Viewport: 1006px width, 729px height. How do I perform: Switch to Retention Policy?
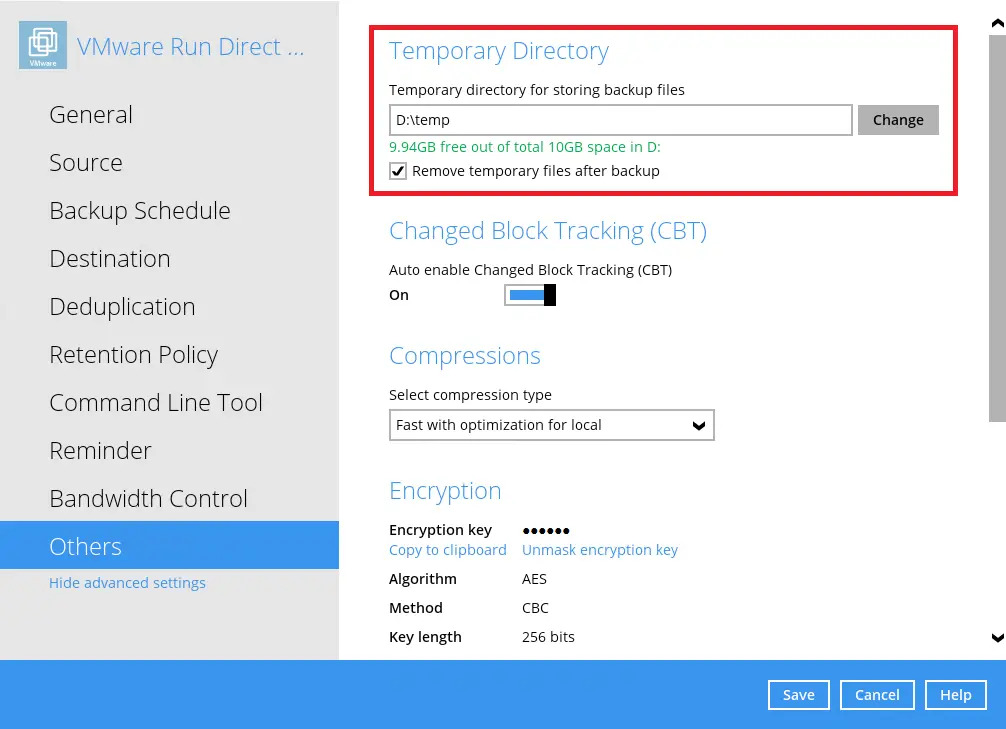(133, 355)
